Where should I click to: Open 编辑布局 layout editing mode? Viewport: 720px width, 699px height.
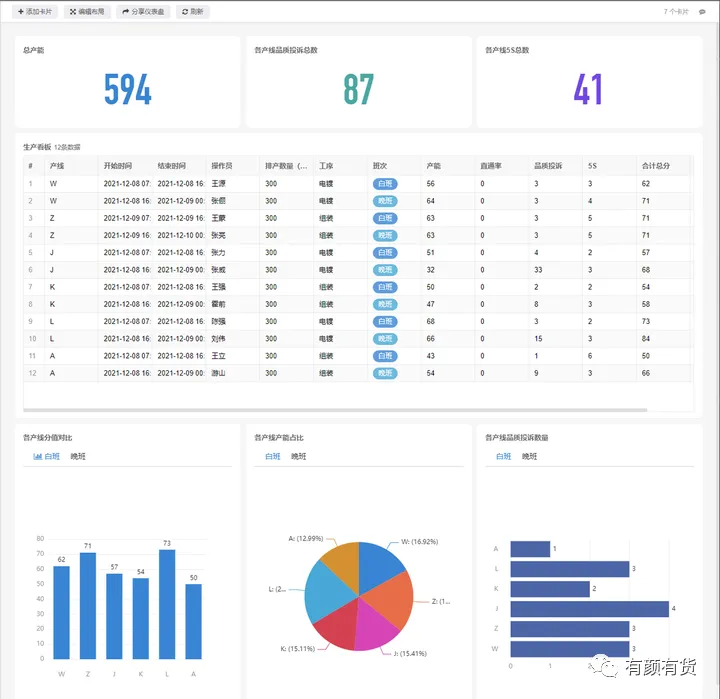coord(87,11)
